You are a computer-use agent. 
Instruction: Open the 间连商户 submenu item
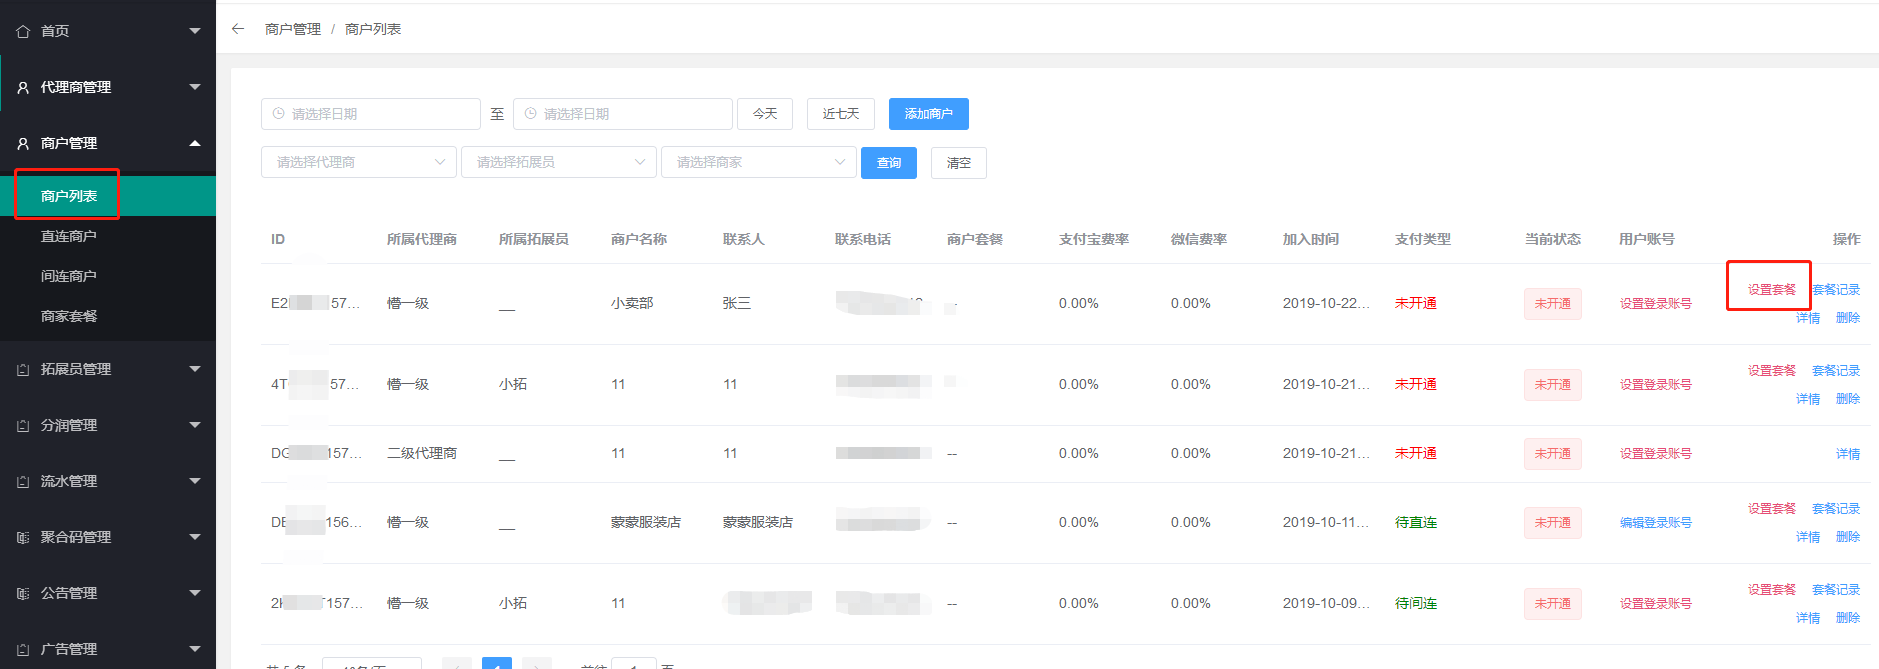(x=108, y=276)
